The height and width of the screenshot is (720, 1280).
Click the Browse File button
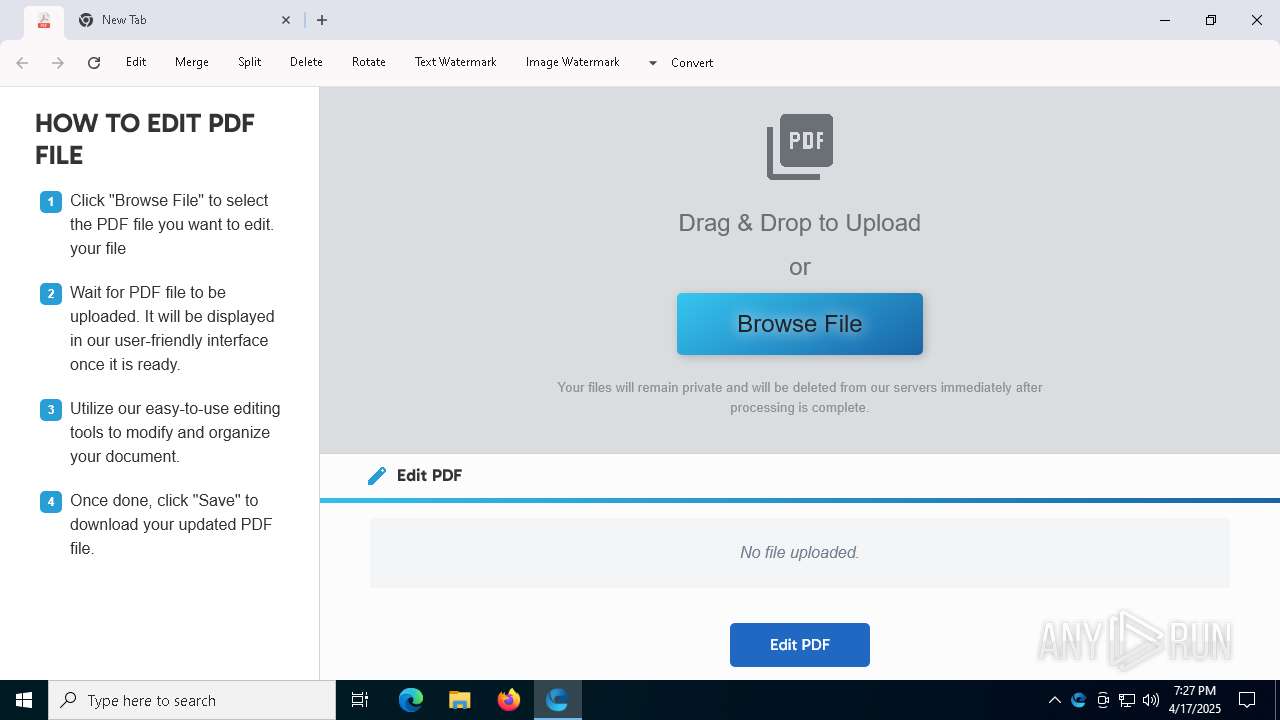[x=800, y=324]
